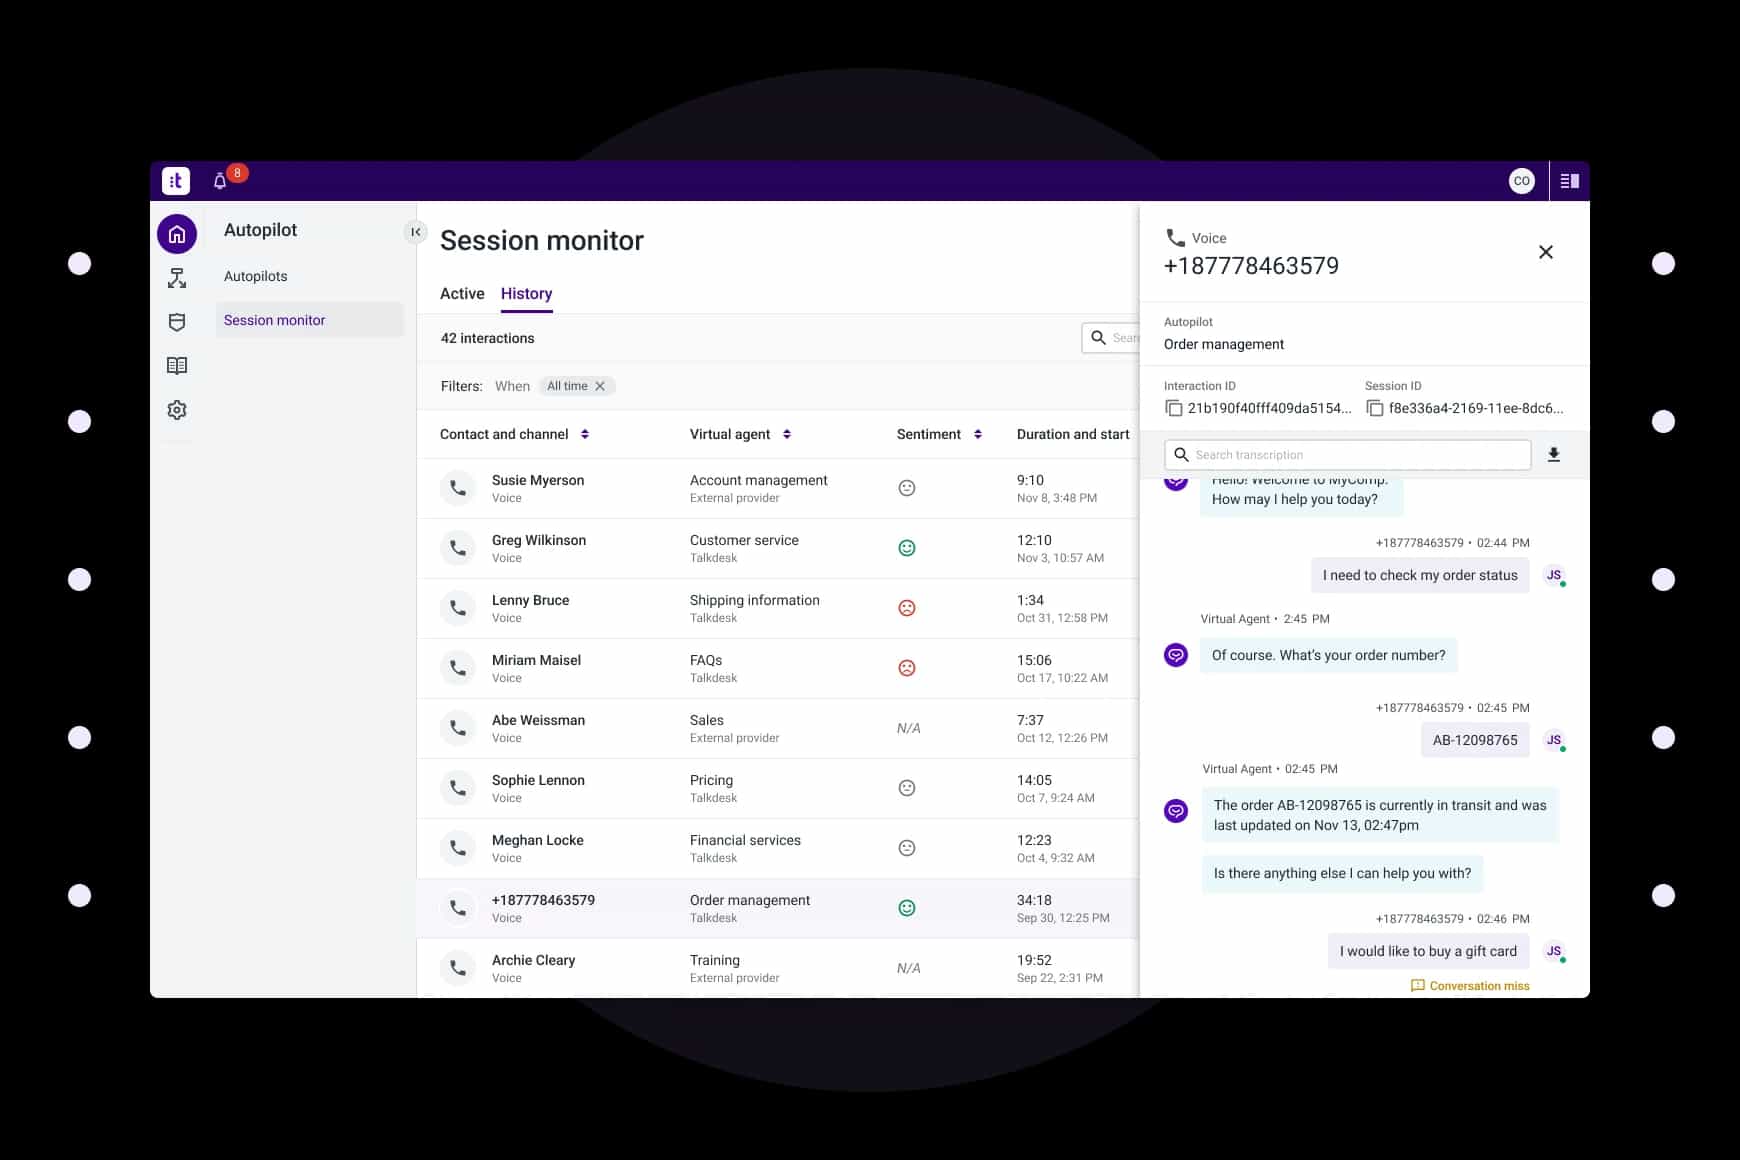Select the History tab
1740x1160 pixels.
(526, 293)
